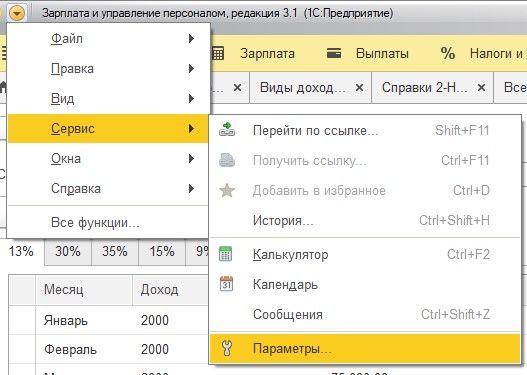Open the Зарплата section

tap(267, 54)
